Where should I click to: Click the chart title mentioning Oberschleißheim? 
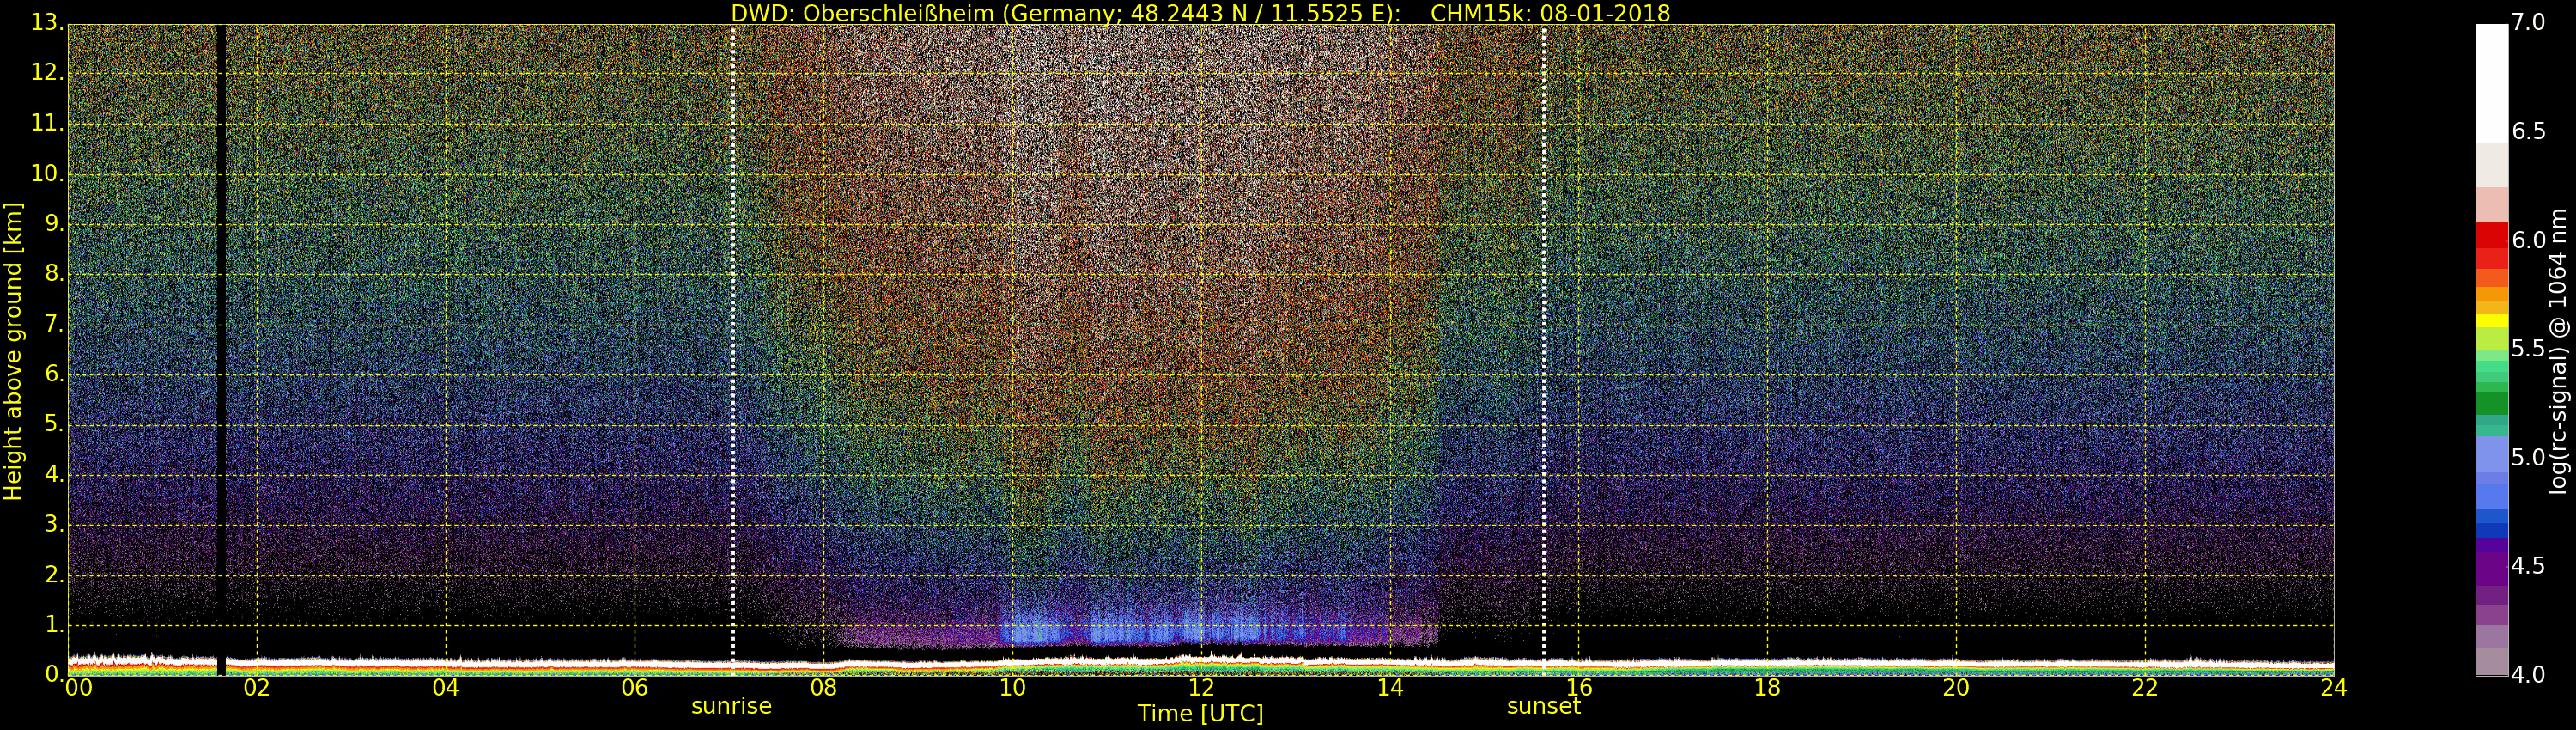tap(1200, 13)
